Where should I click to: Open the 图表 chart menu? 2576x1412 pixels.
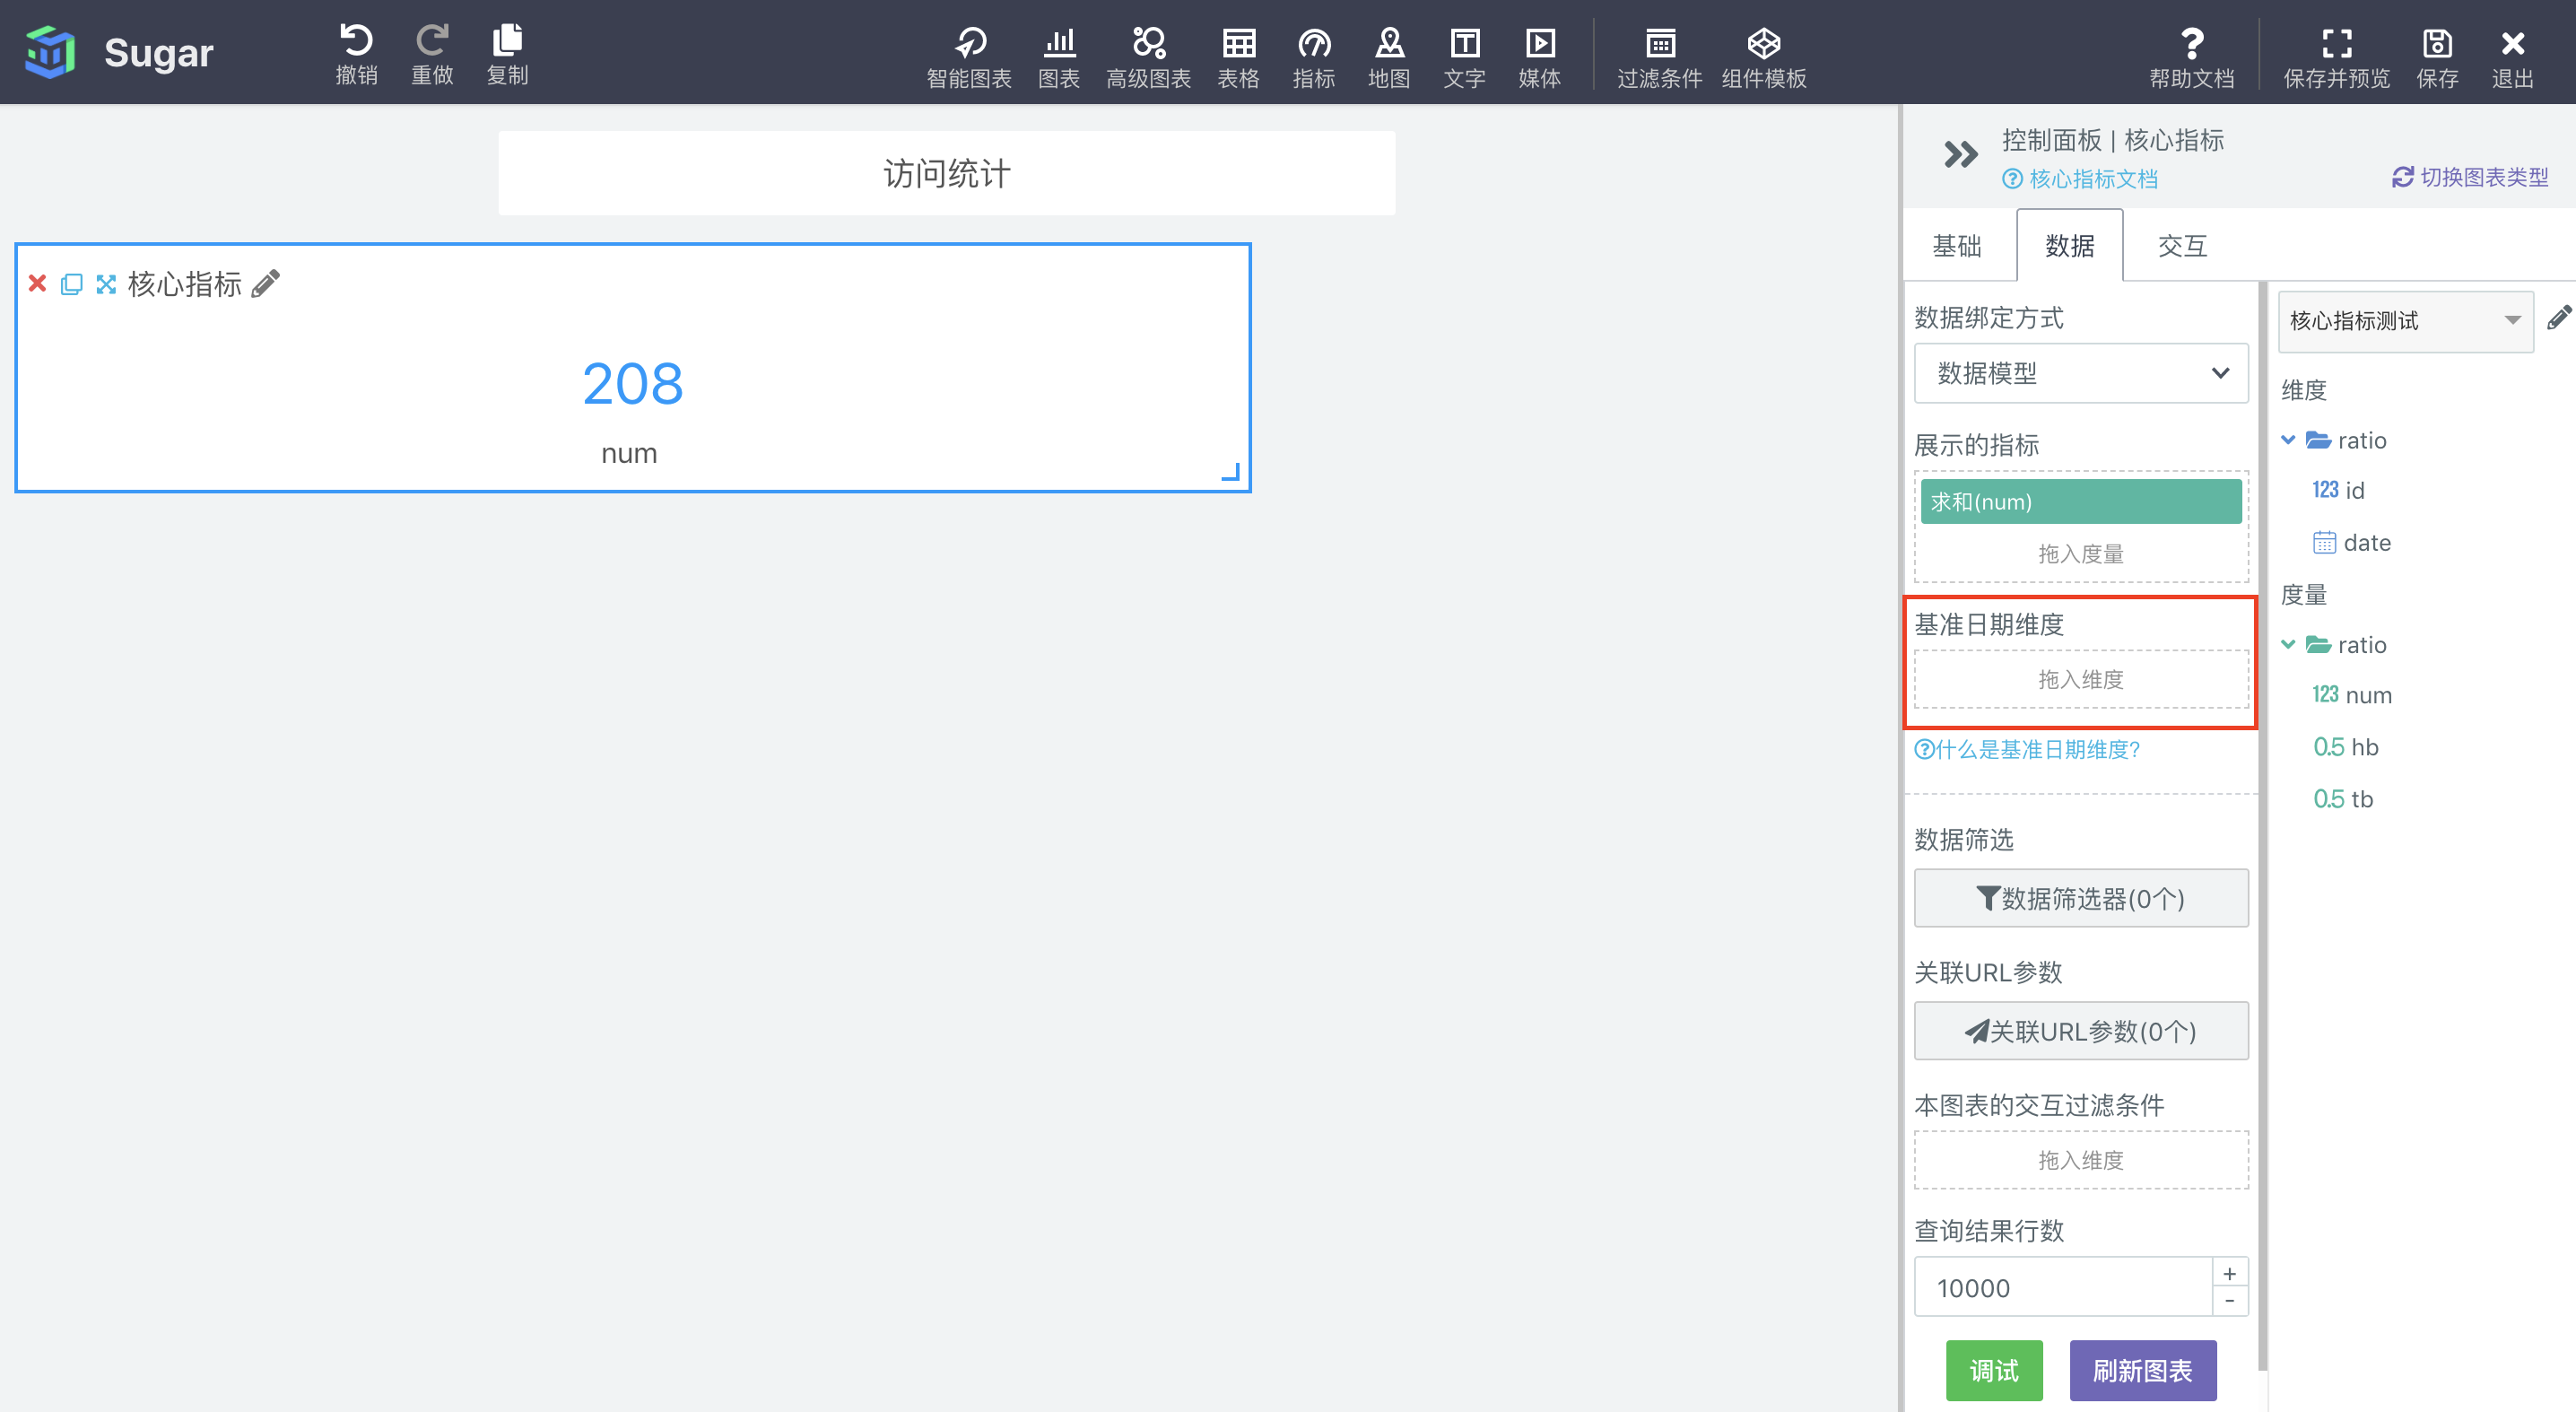(1059, 57)
